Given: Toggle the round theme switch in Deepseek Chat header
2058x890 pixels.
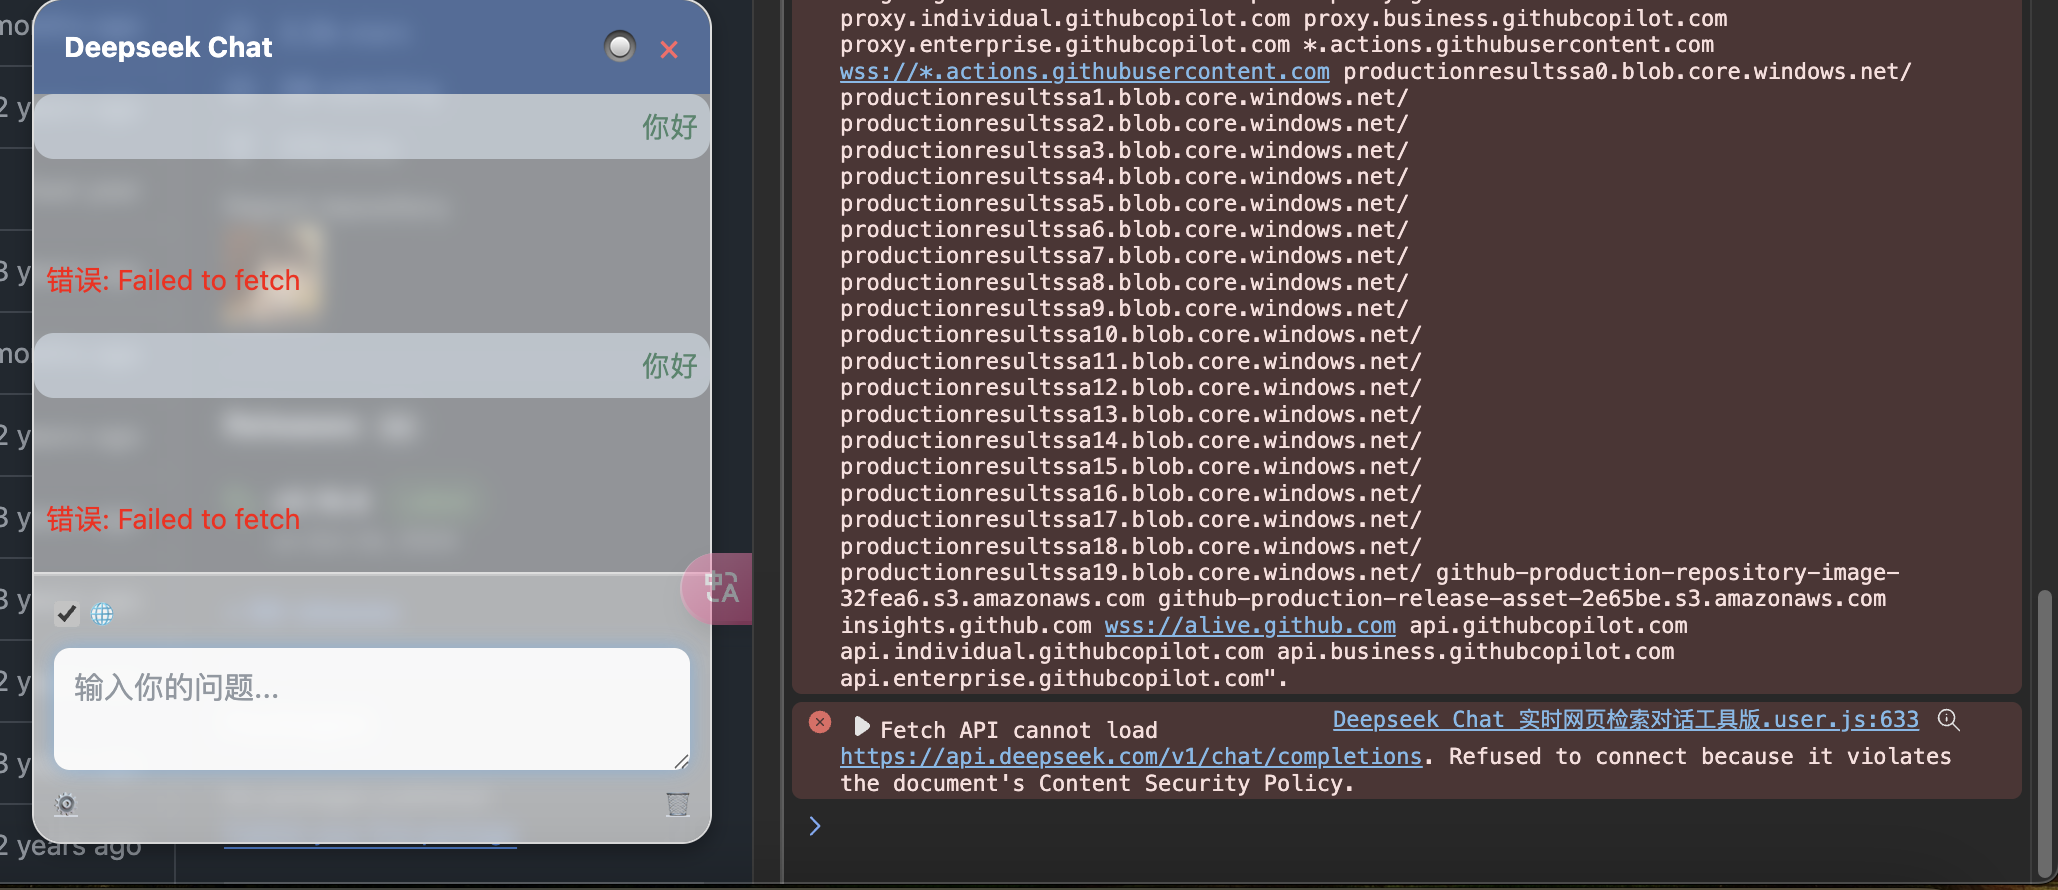Looking at the screenshot, I should pos(620,46).
